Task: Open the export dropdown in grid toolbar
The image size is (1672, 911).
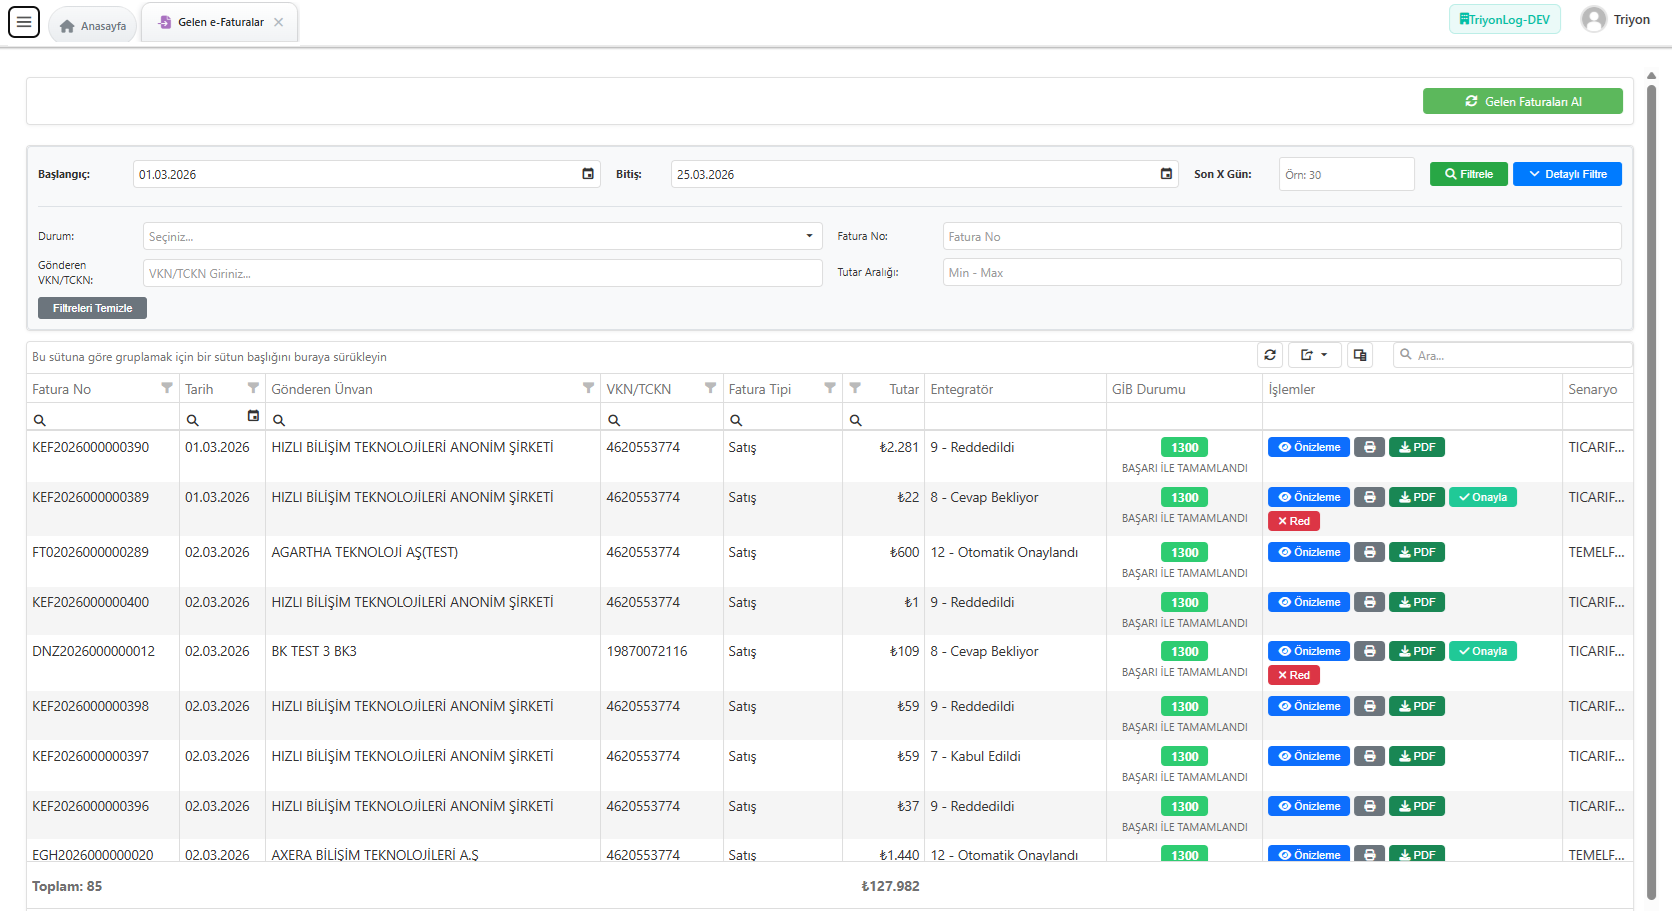Action: tap(1314, 355)
